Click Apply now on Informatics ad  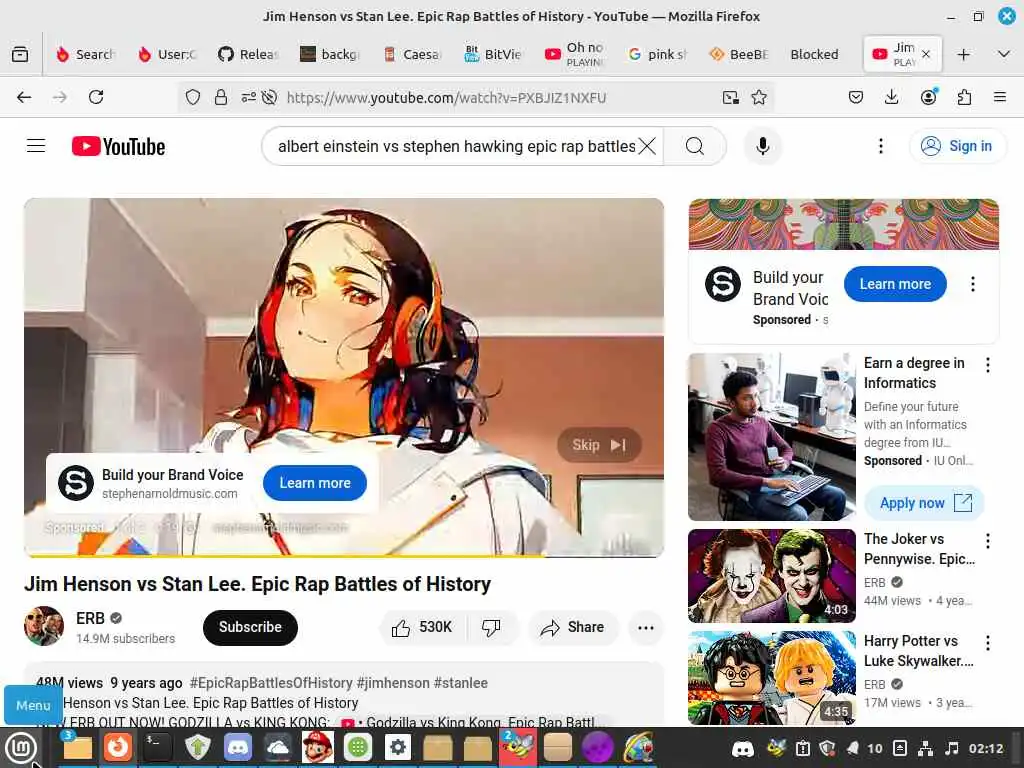point(924,503)
